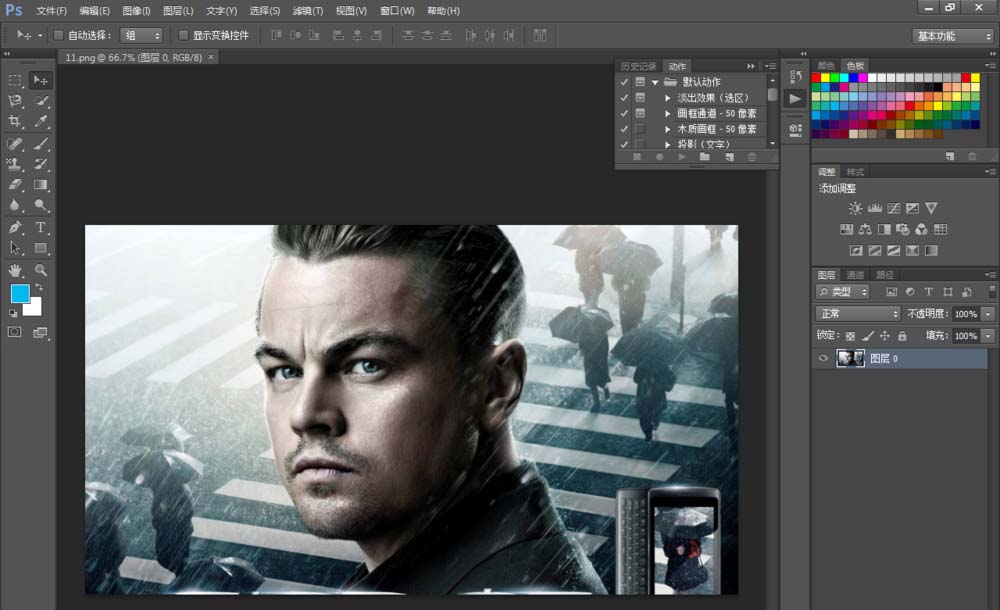1000x610 pixels.
Task: Select the Eyedropper tool
Action: [x=41, y=121]
